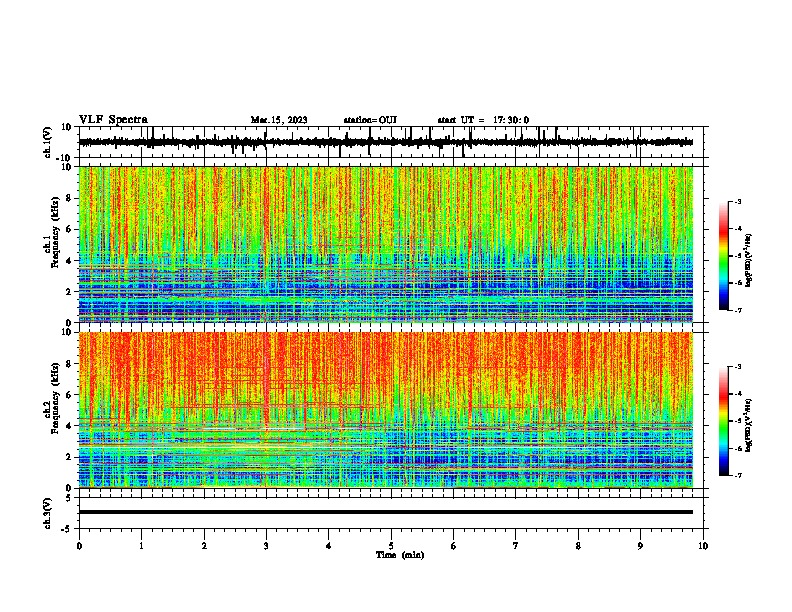
Task: Click the ch.1 color scale bar
Action: [x=723, y=256]
